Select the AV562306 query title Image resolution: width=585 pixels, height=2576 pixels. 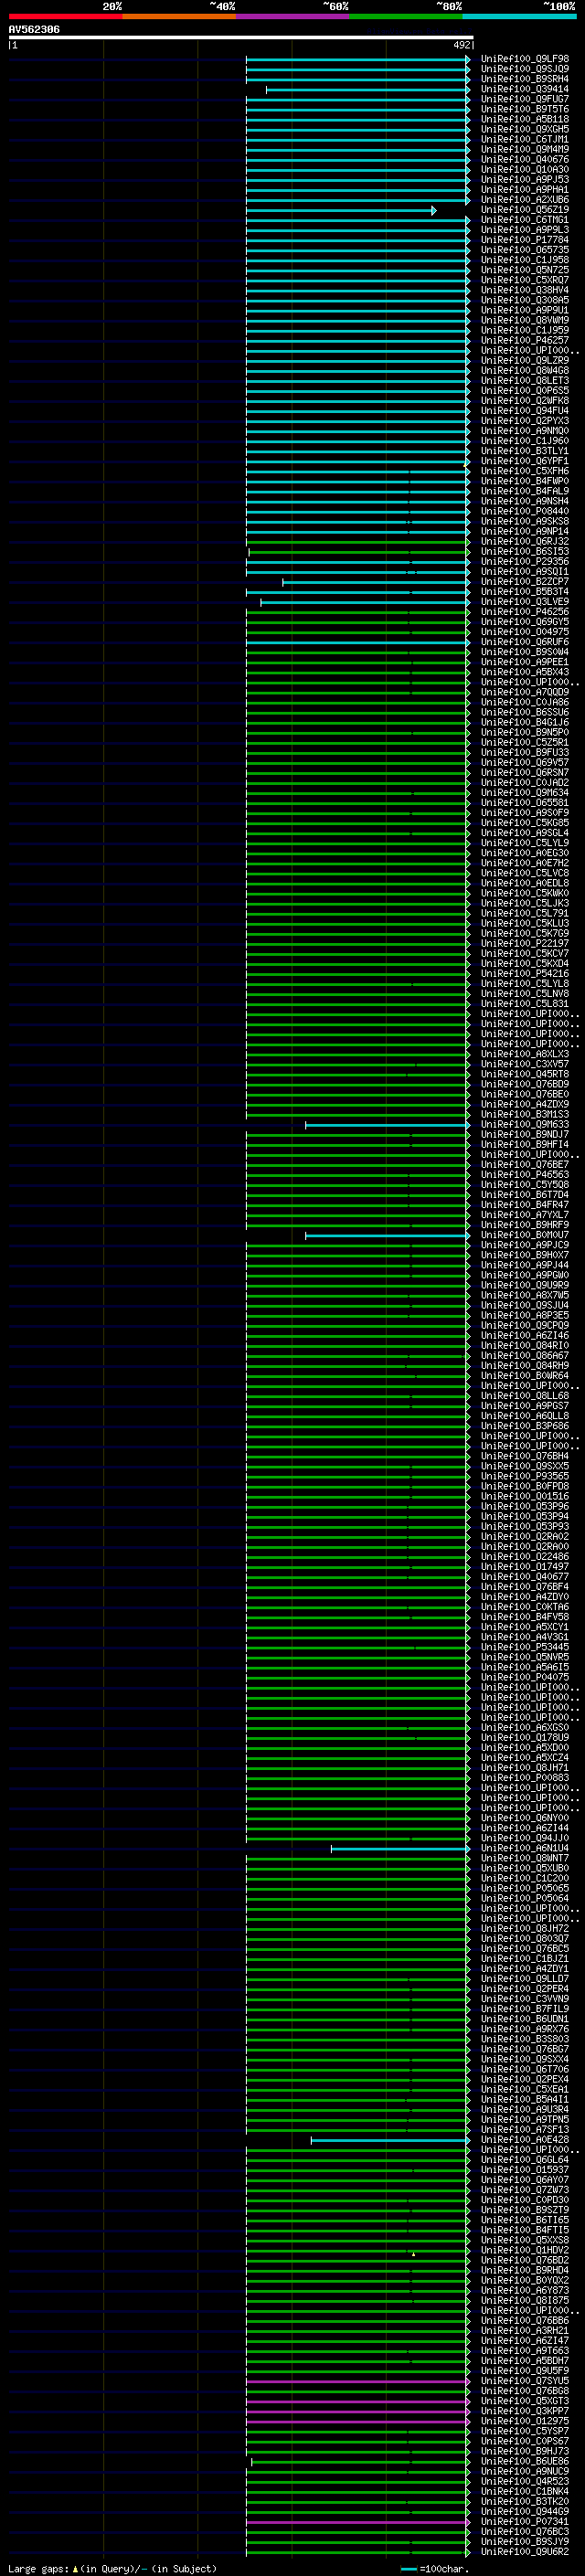coord(34,30)
